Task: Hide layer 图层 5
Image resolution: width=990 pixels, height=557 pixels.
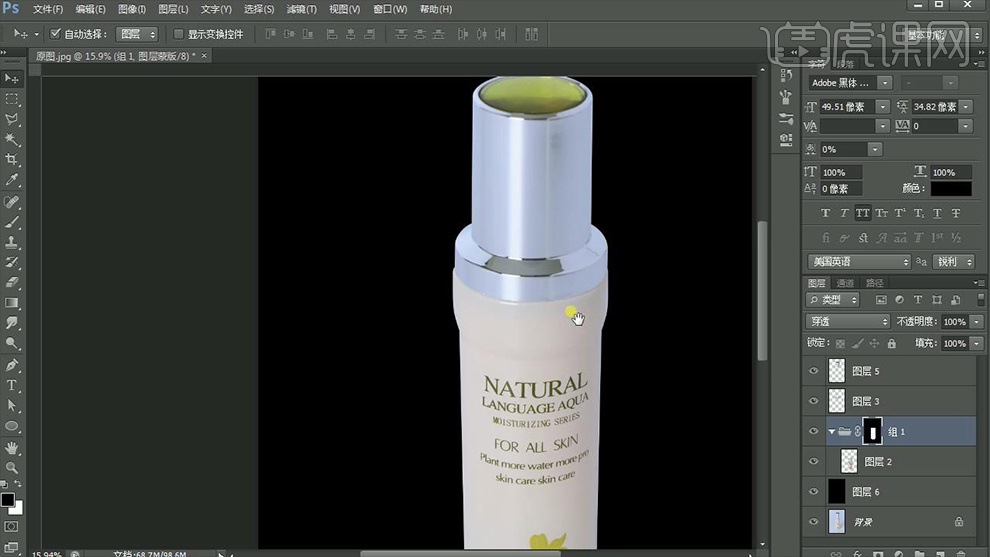Action: click(x=813, y=371)
